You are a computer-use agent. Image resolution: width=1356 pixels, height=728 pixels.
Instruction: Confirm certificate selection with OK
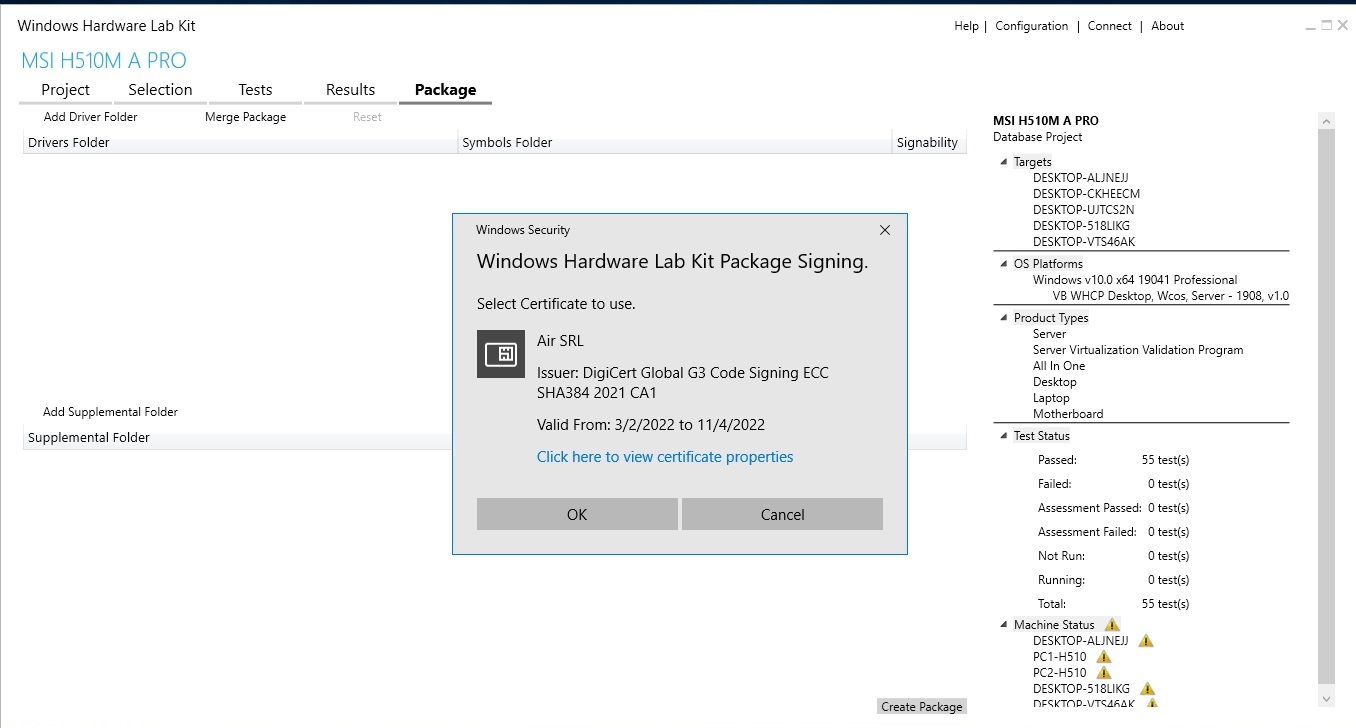[577, 514]
